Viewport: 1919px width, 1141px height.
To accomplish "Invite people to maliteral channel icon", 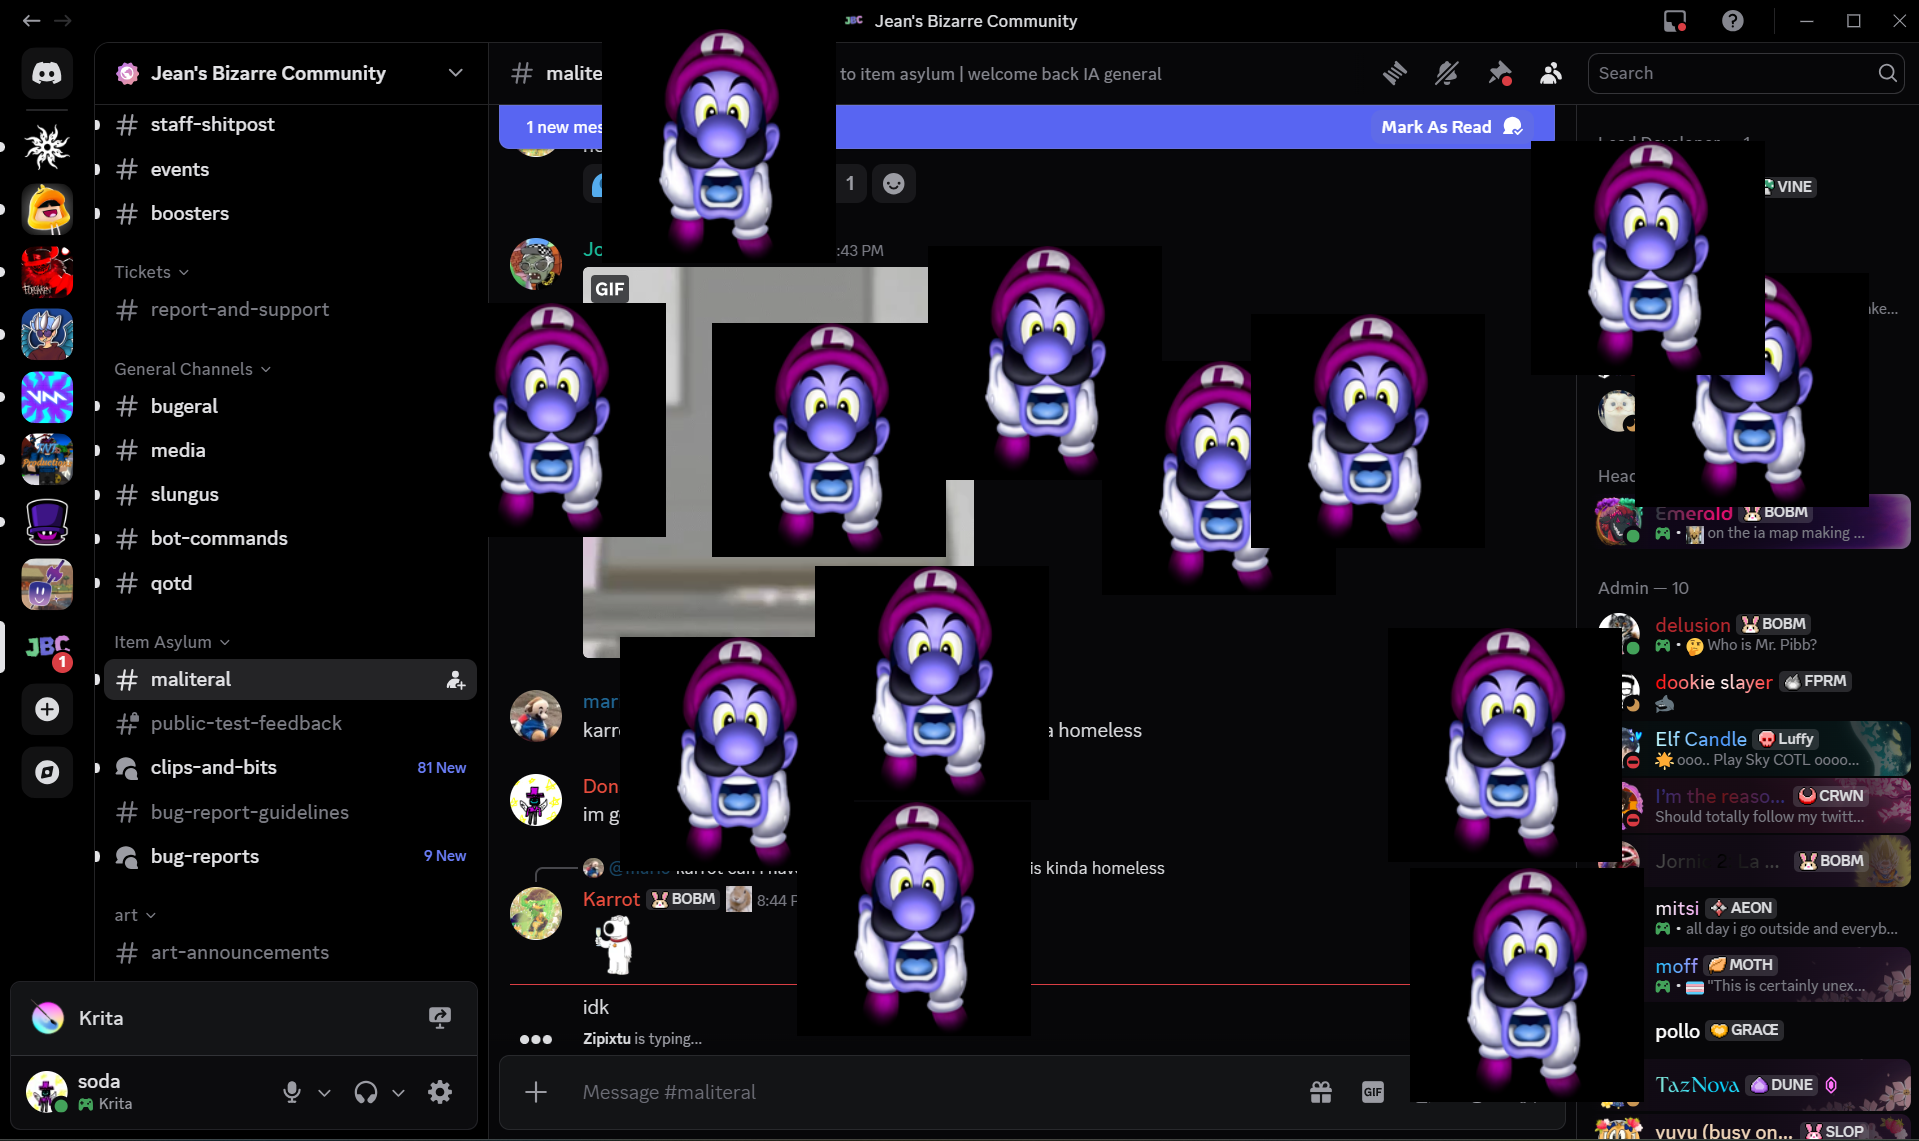I will (455, 680).
